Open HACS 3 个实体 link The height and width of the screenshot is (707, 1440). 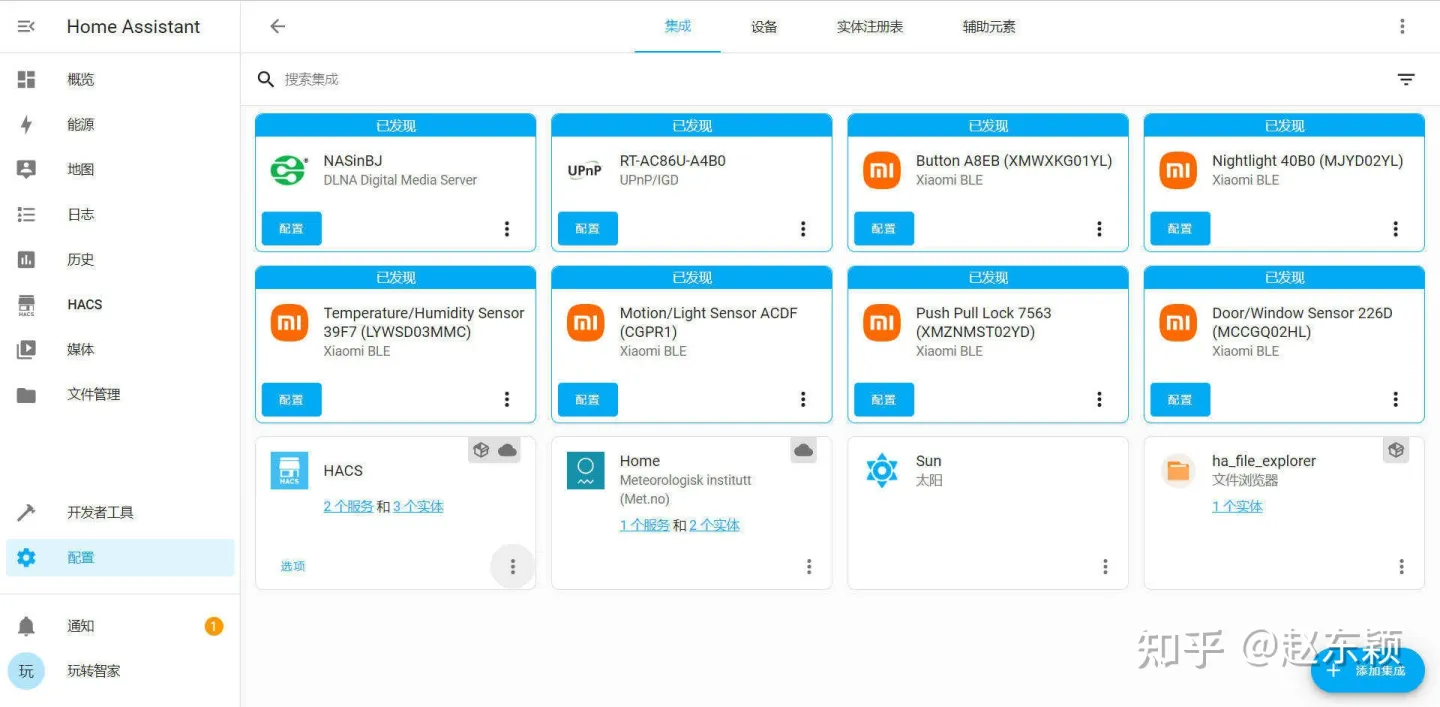coord(418,507)
